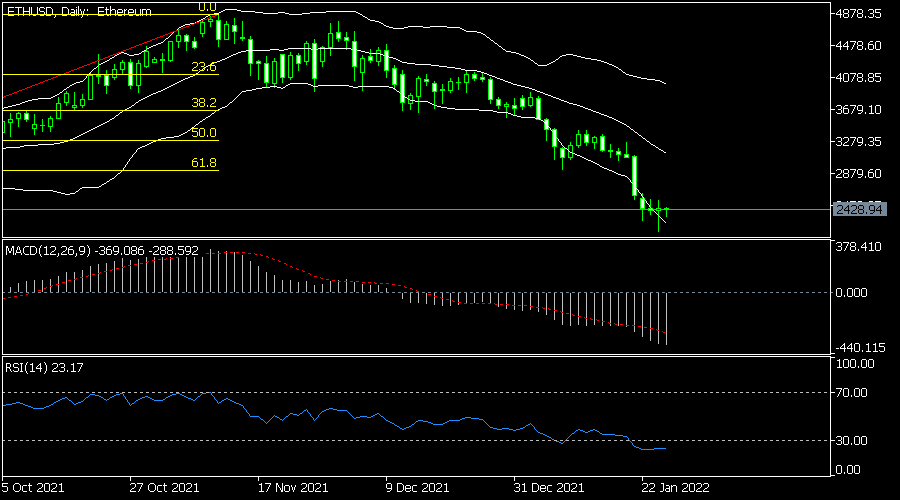Click the 9 Dec 2021 date label
This screenshot has width=900, height=500.
coord(417,488)
